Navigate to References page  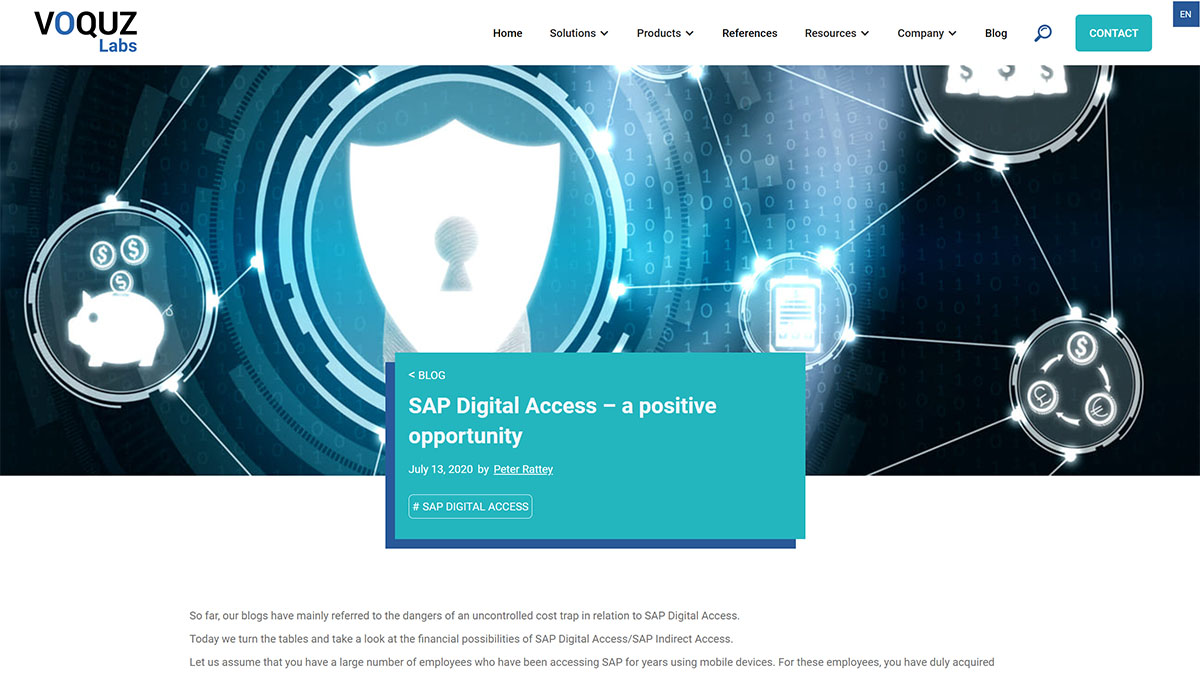coord(749,33)
